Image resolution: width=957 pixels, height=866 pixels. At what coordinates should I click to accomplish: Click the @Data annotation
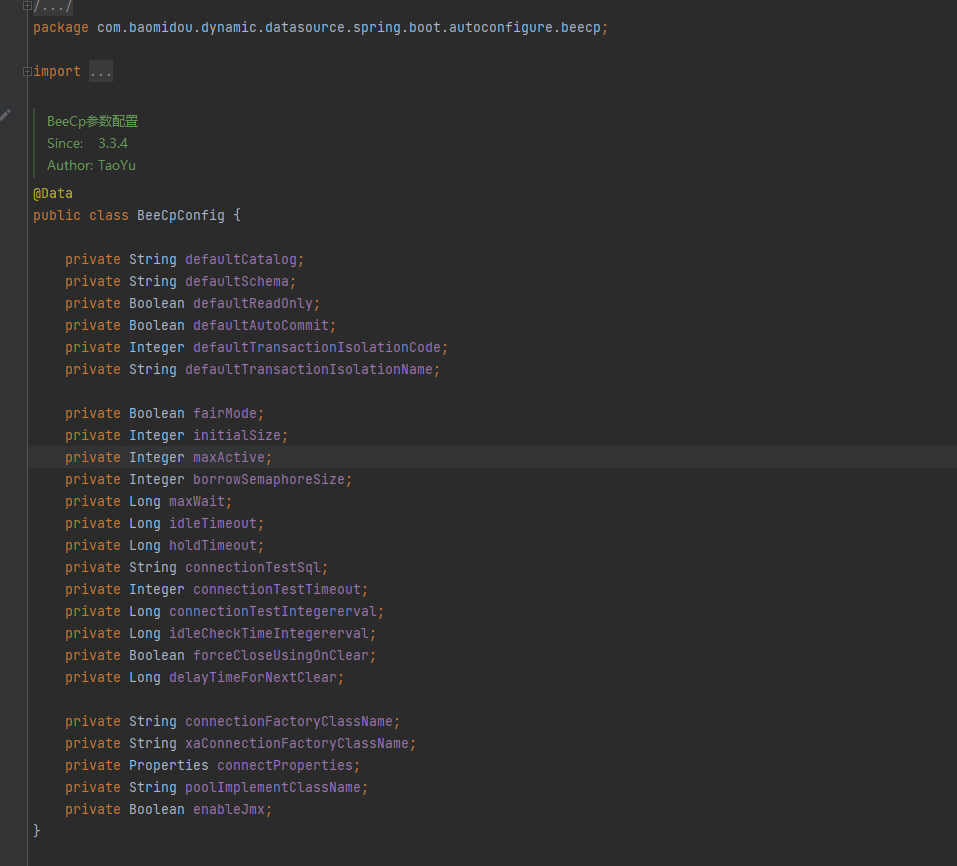coord(53,193)
